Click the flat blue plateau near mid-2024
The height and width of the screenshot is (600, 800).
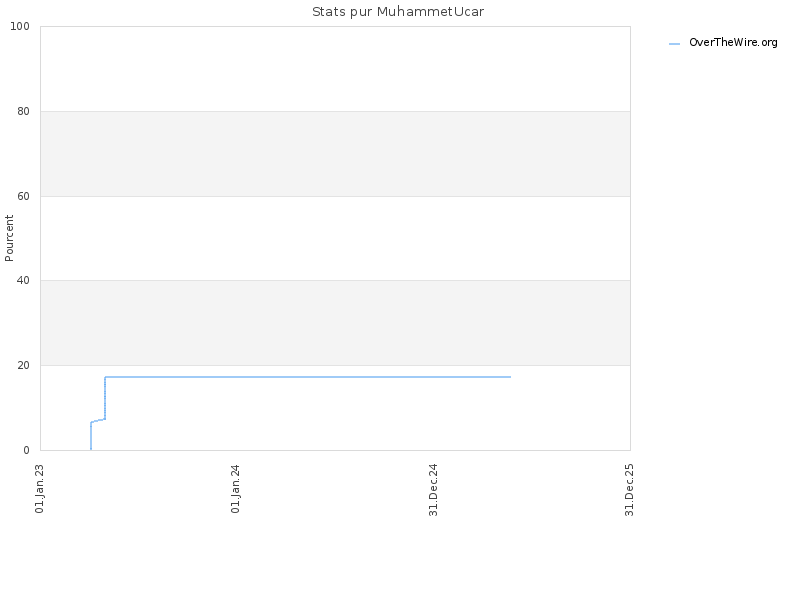tap(334, 377)
